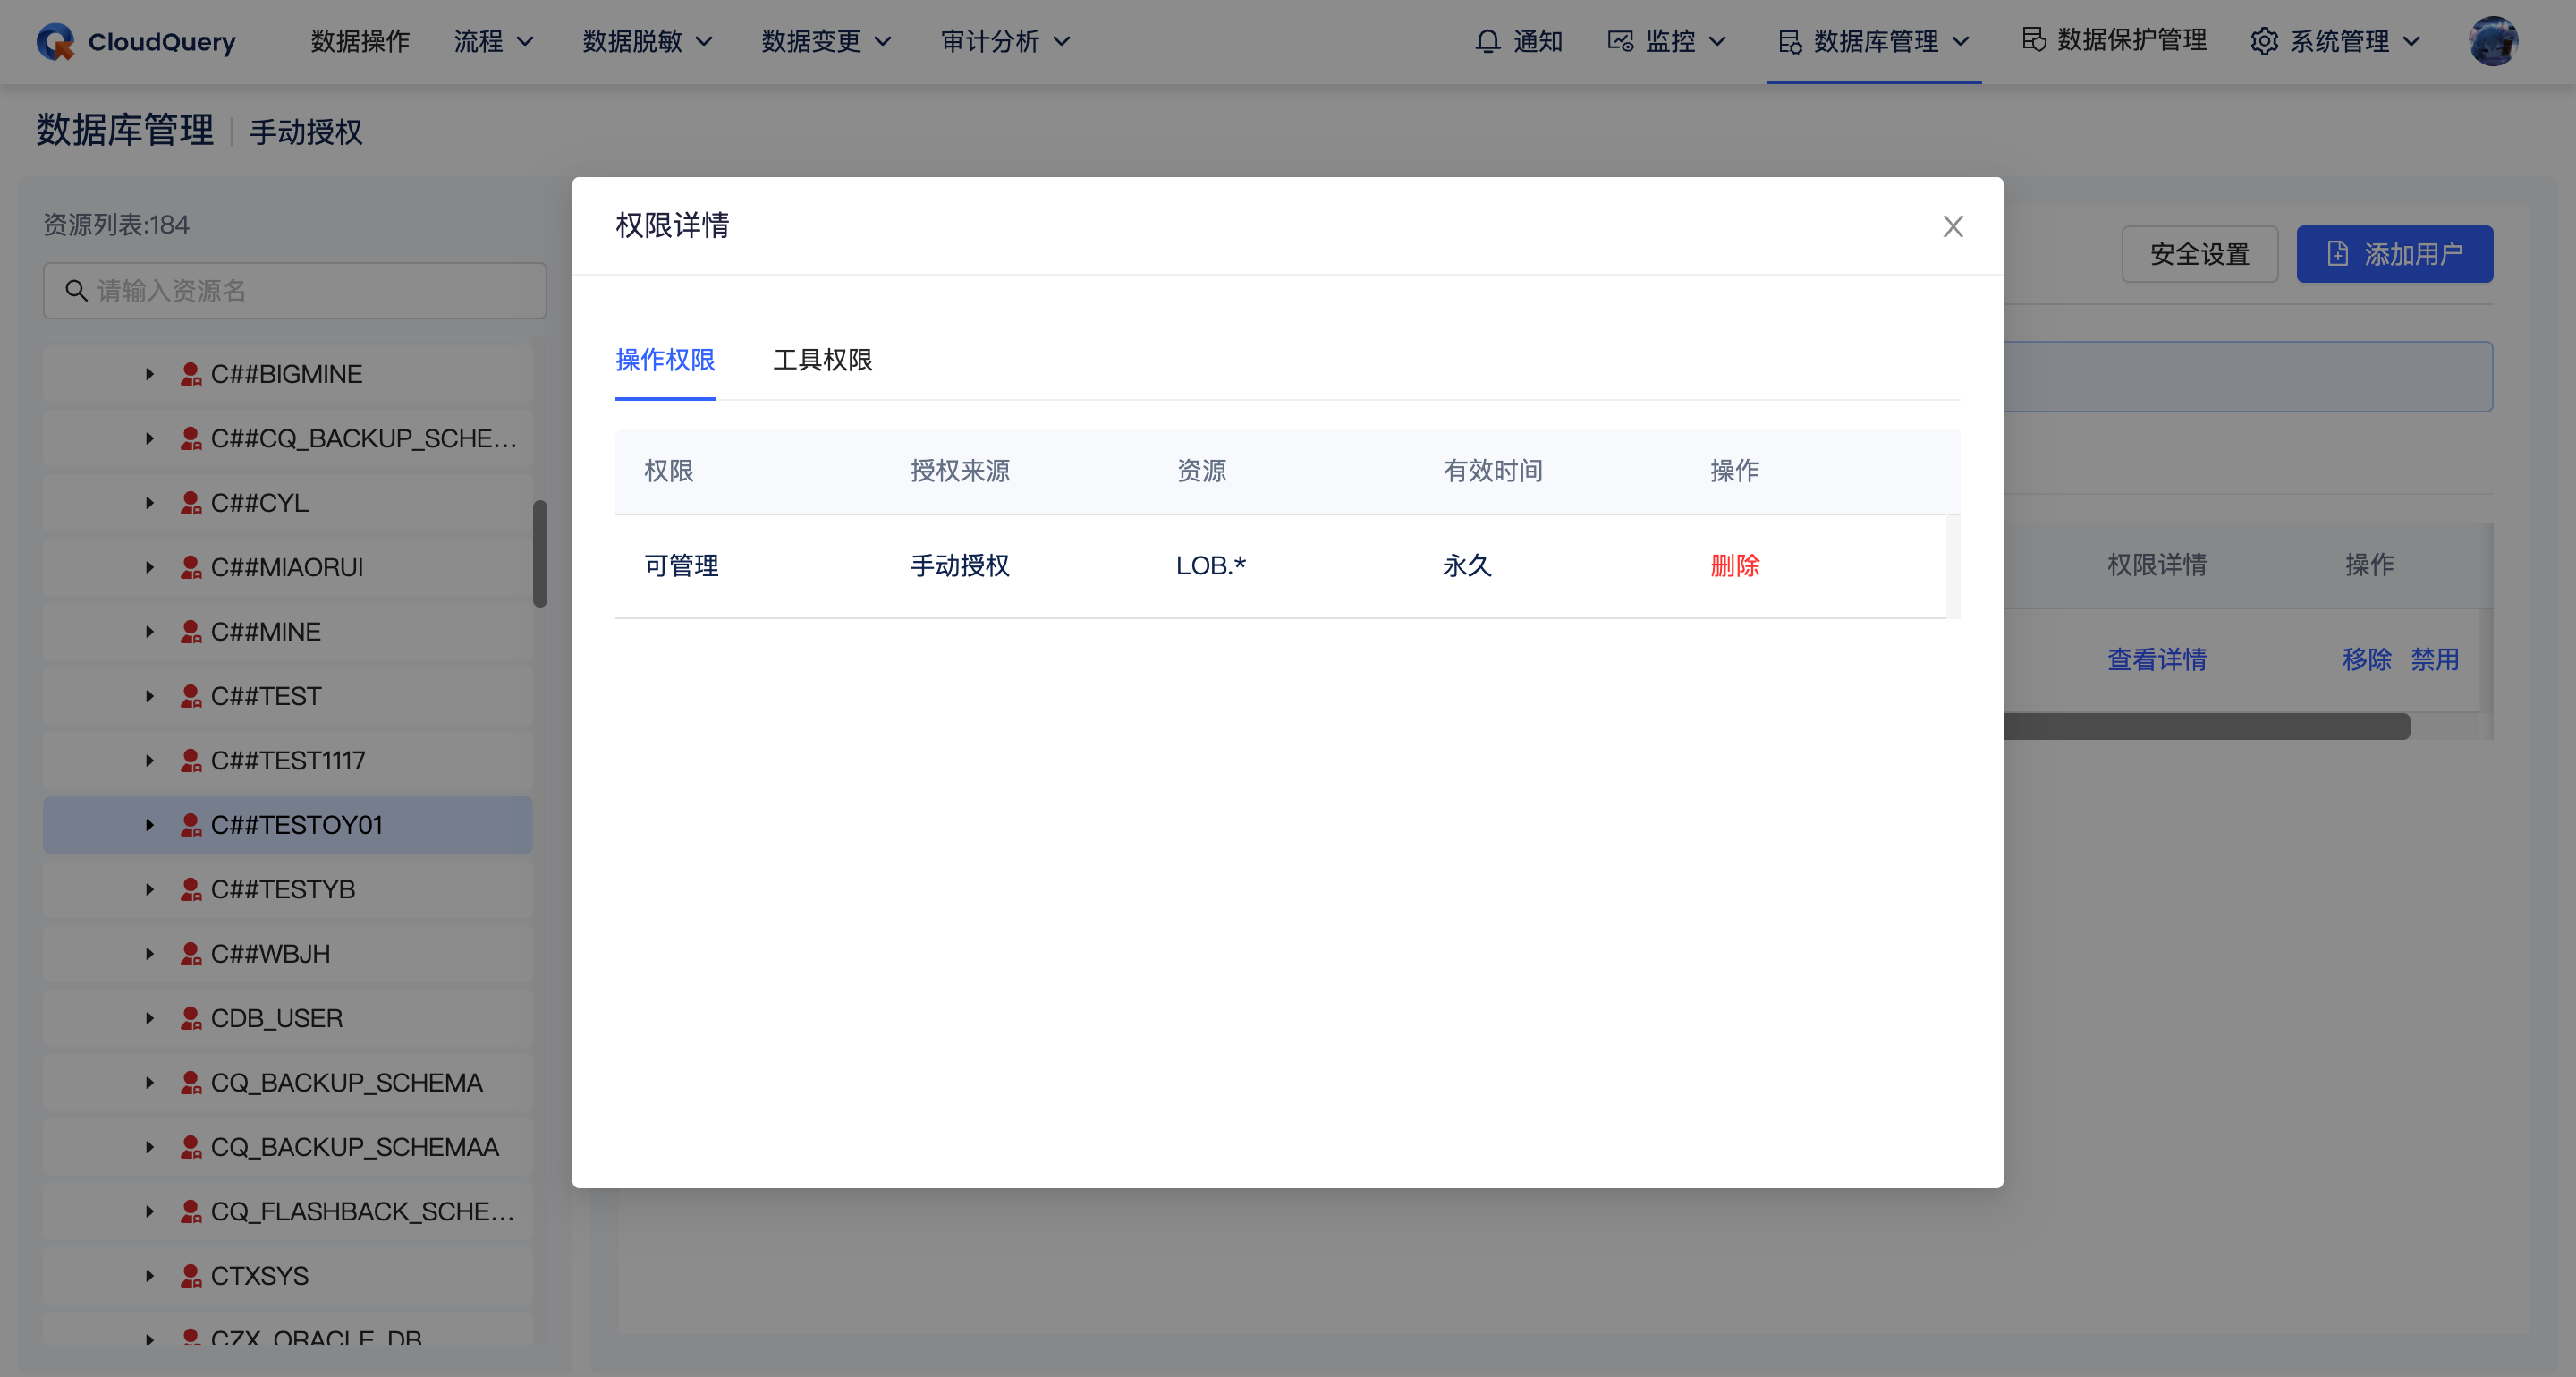
Task: Click the CloudQuery logo icon
Action: [56, 41]
